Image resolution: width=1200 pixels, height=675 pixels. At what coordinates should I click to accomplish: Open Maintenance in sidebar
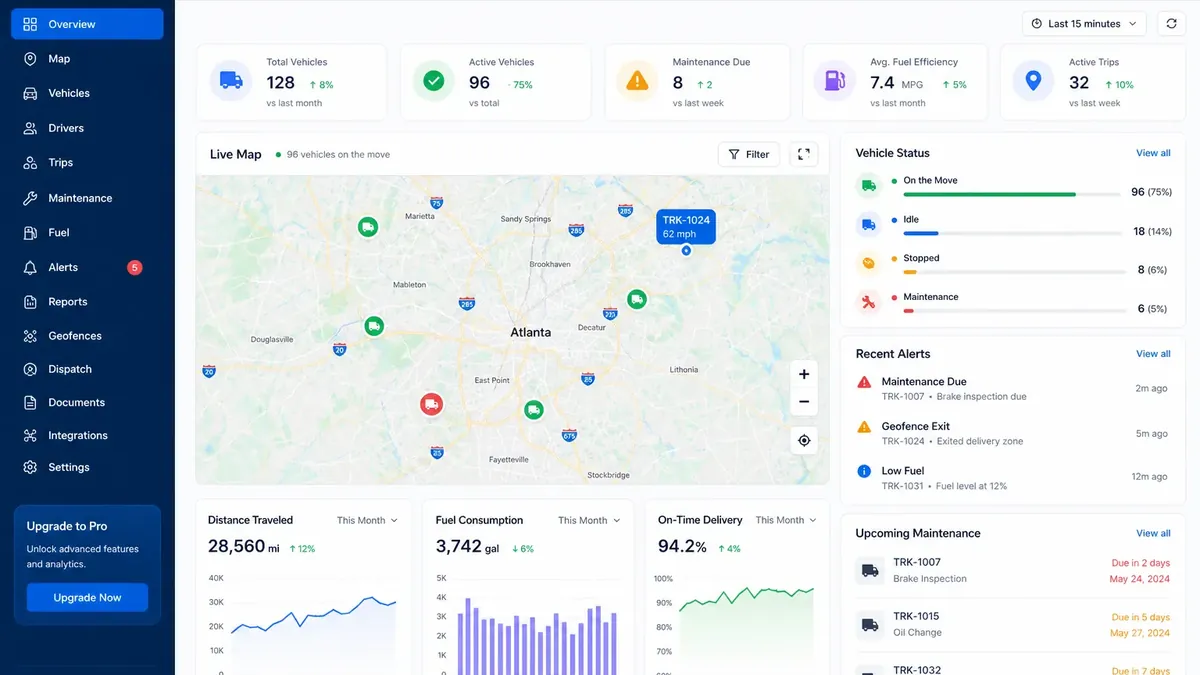pos(87,198)
